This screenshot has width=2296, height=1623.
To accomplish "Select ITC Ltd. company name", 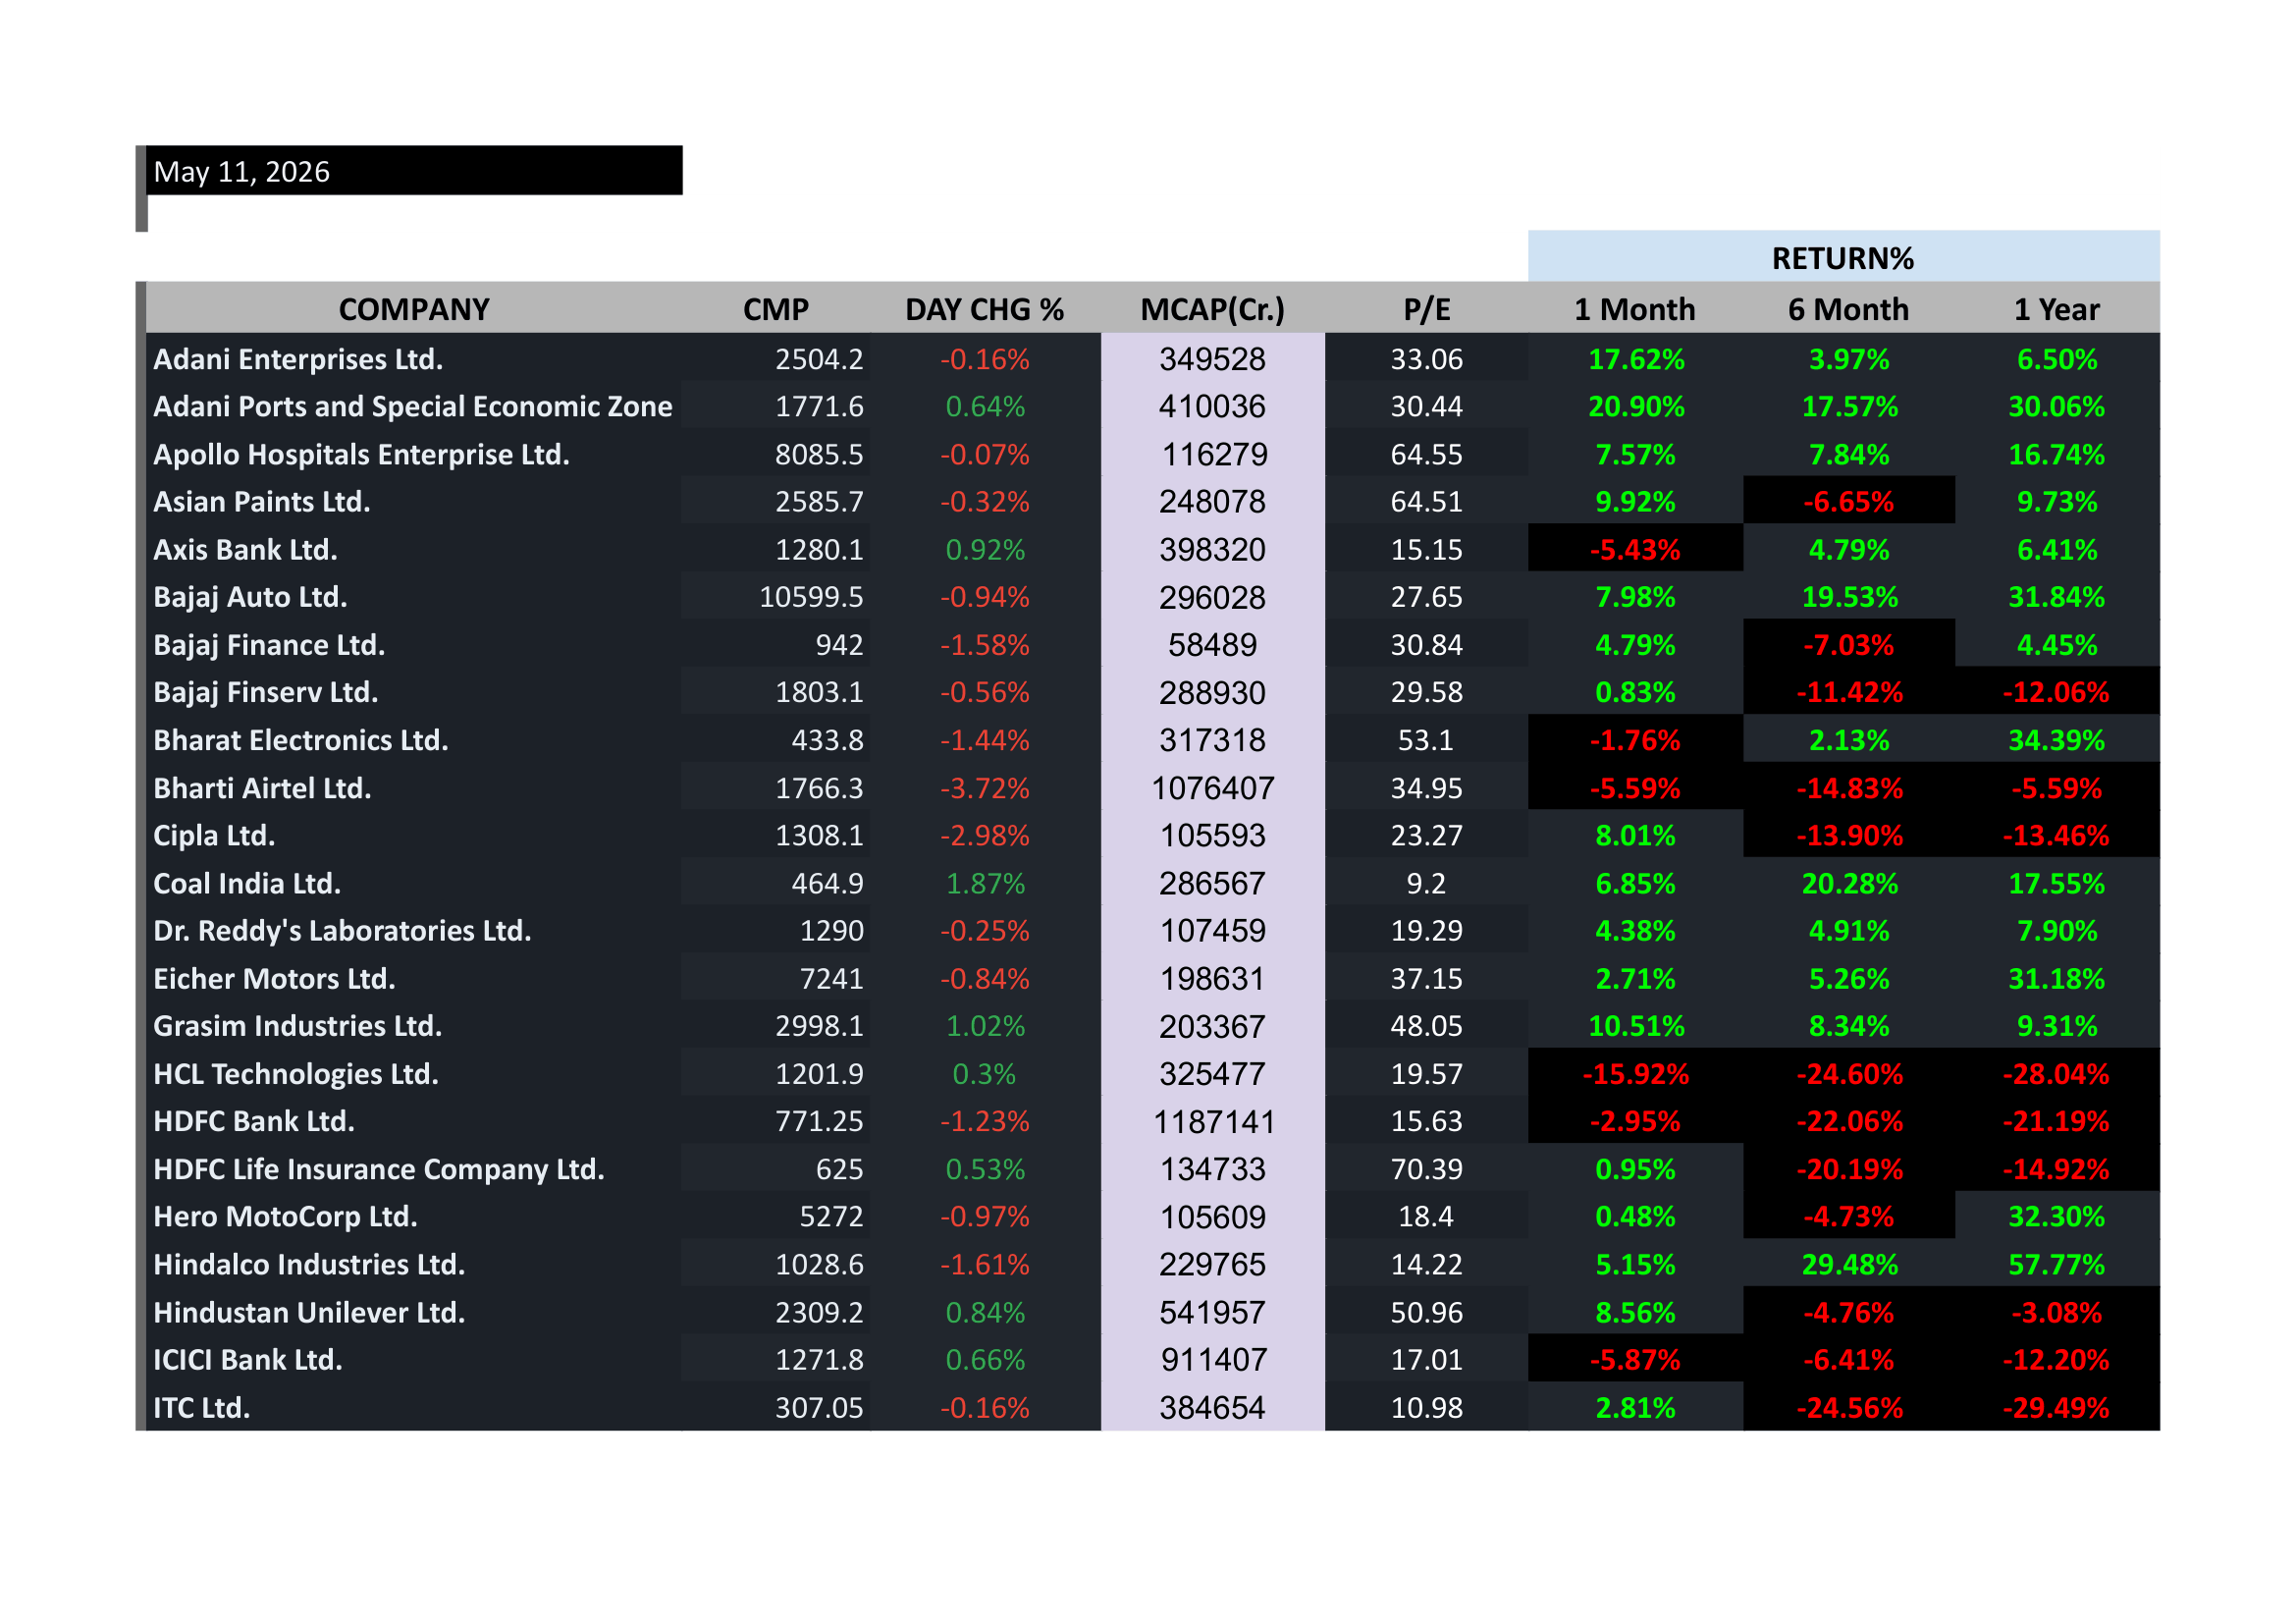I will pos(202,1407).
